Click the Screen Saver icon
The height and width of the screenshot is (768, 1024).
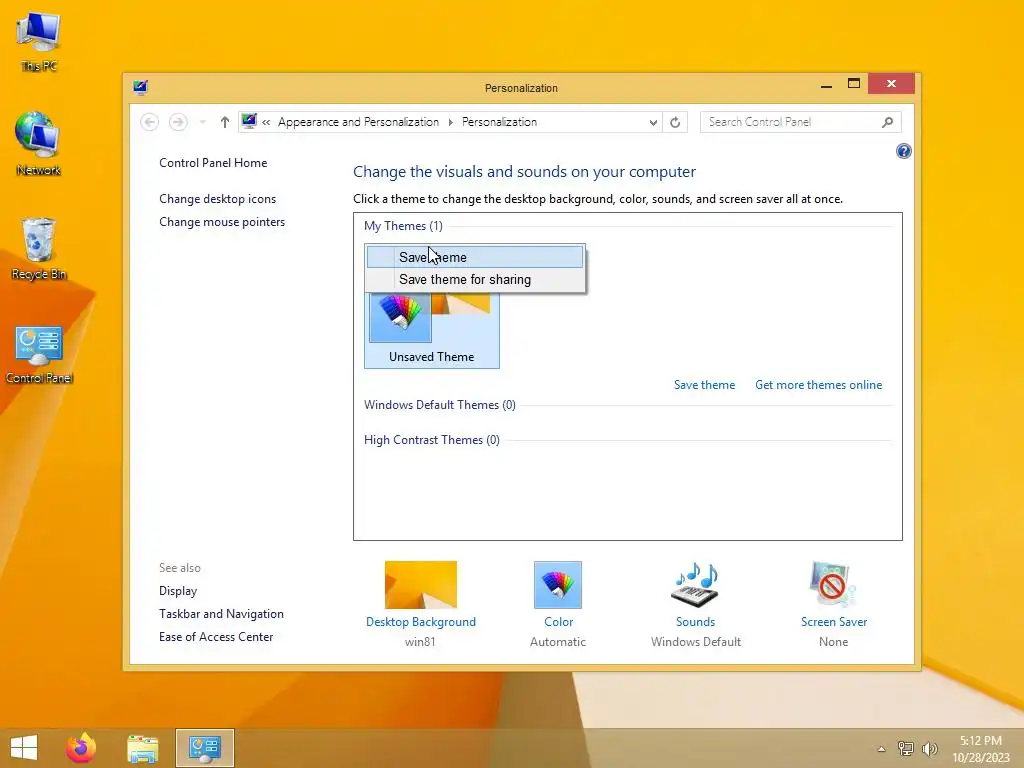833,584
